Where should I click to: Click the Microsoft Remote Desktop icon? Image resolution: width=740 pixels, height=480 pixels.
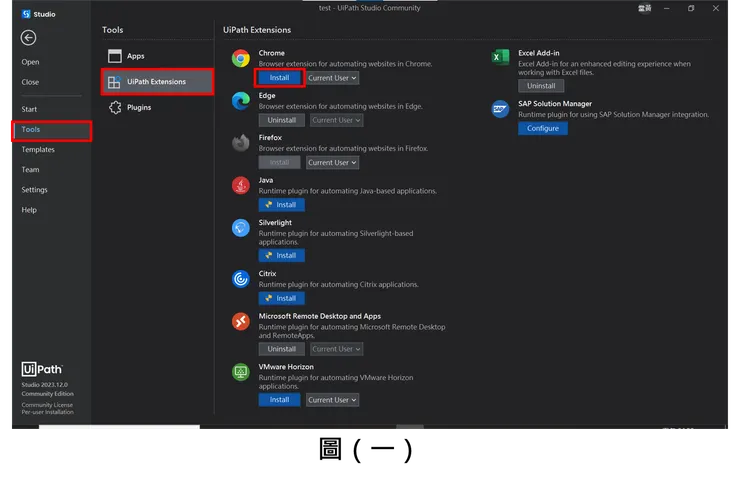click(x=241, y=321)
